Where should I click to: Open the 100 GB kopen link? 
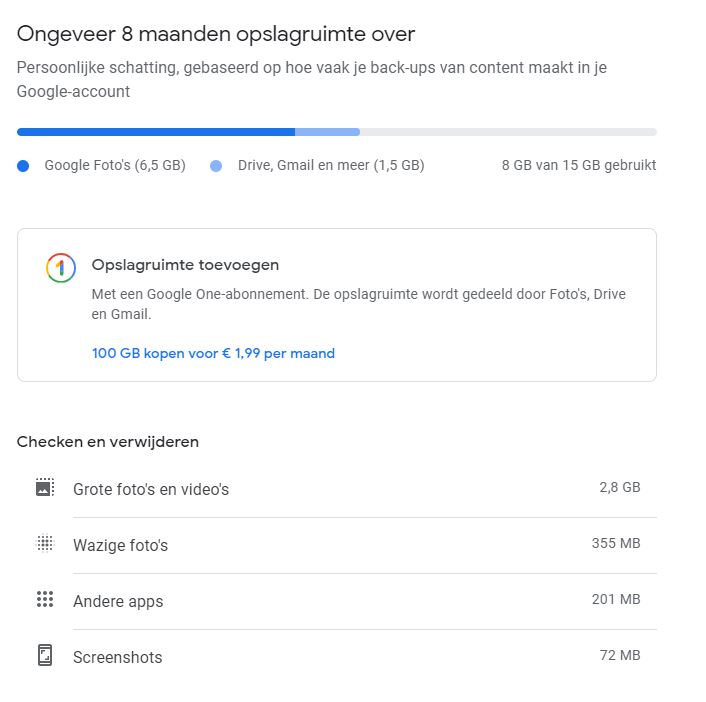pos(213,353)
